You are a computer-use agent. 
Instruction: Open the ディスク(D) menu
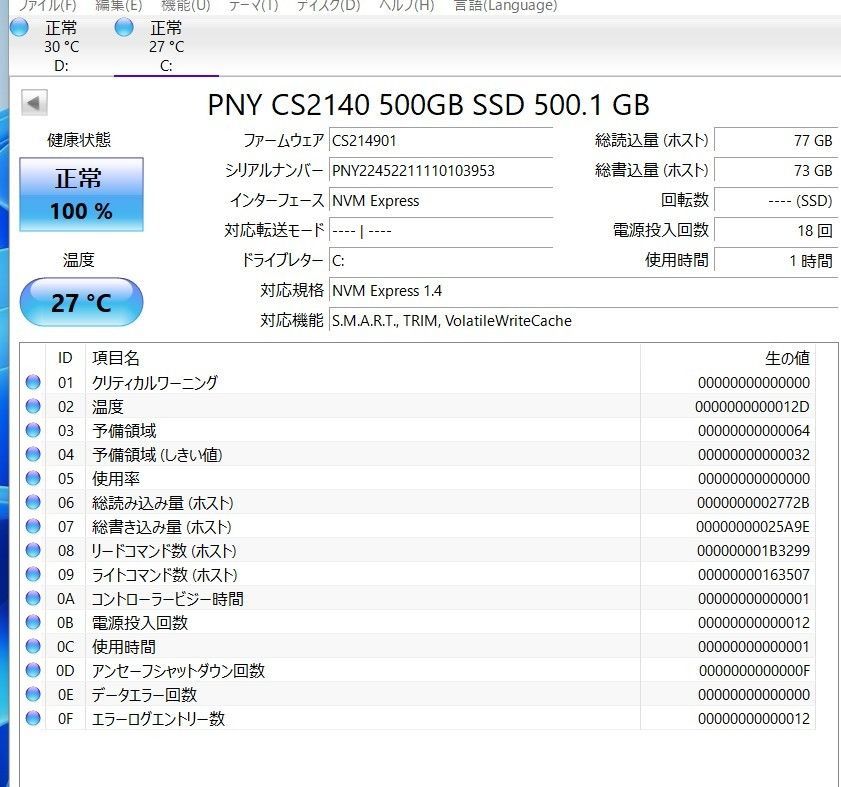tap(328, 6)
